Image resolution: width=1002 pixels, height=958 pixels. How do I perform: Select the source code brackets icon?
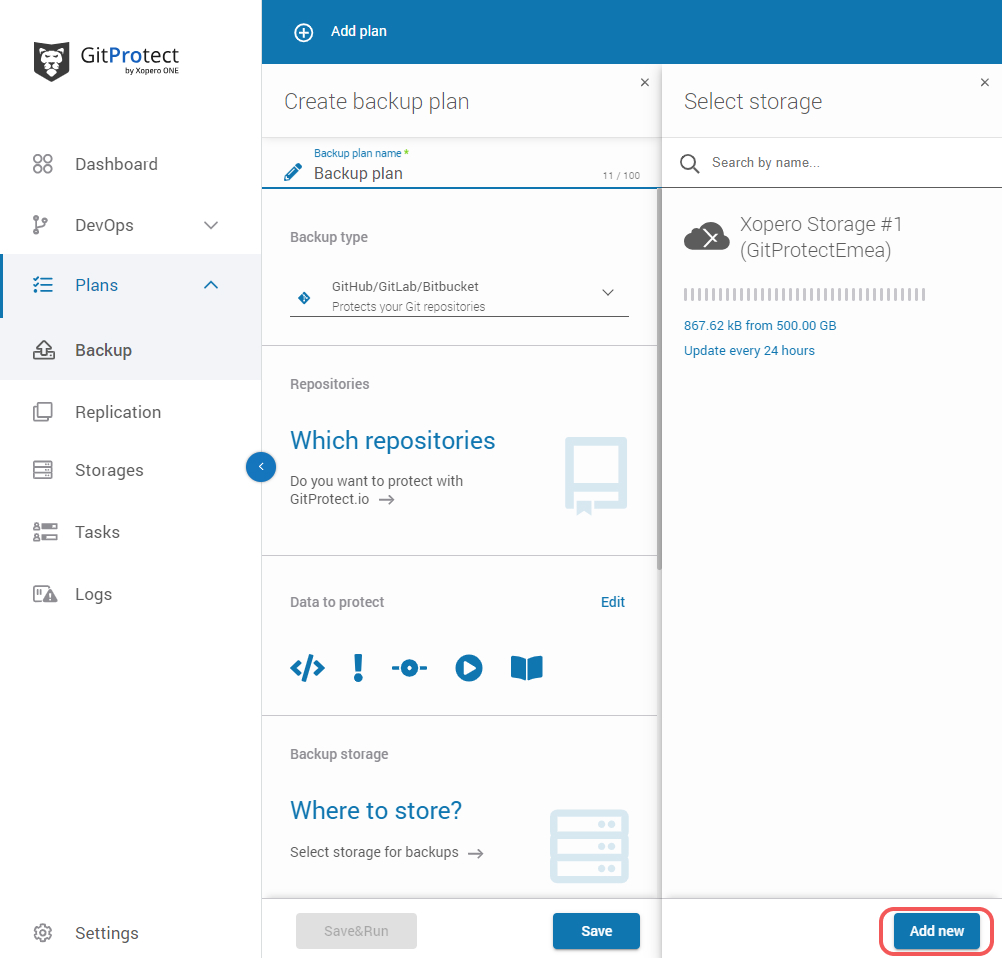pos(307,668)
